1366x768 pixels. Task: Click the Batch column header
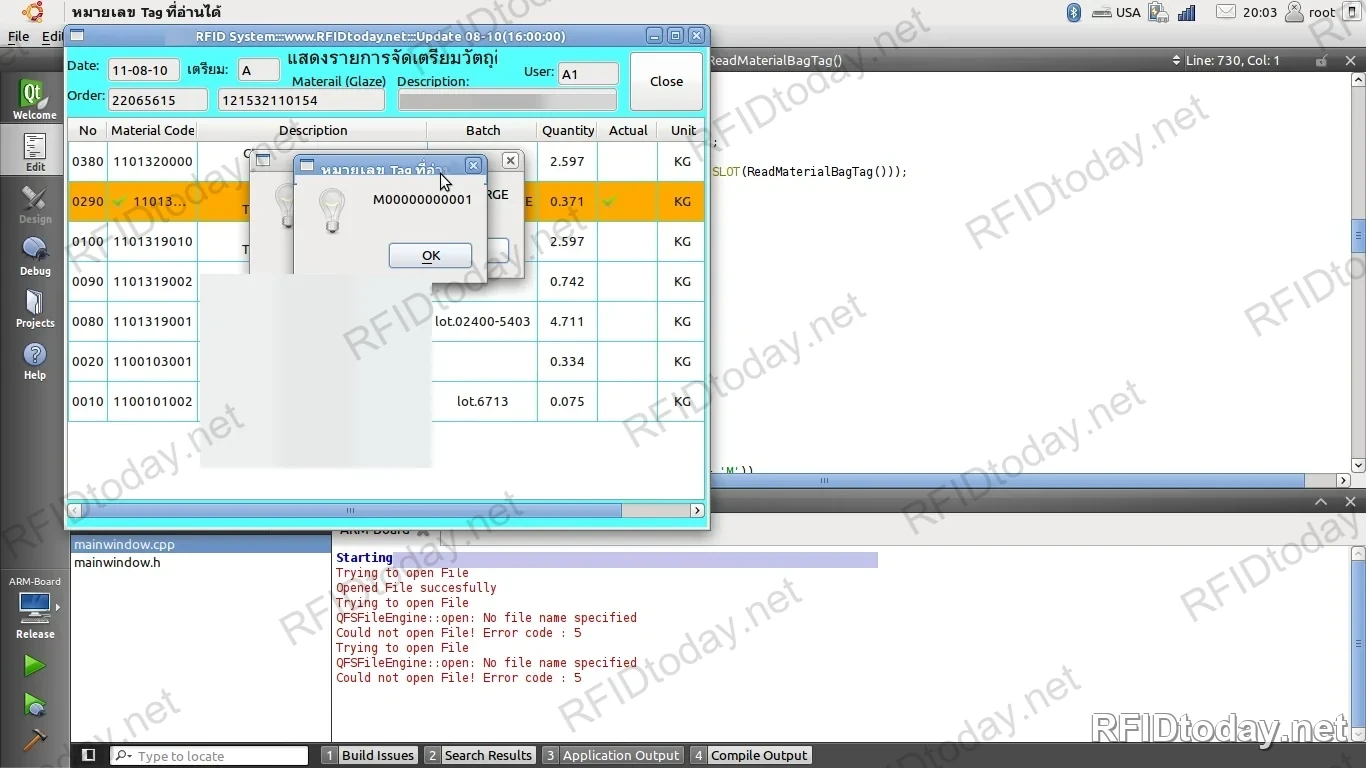483,131
